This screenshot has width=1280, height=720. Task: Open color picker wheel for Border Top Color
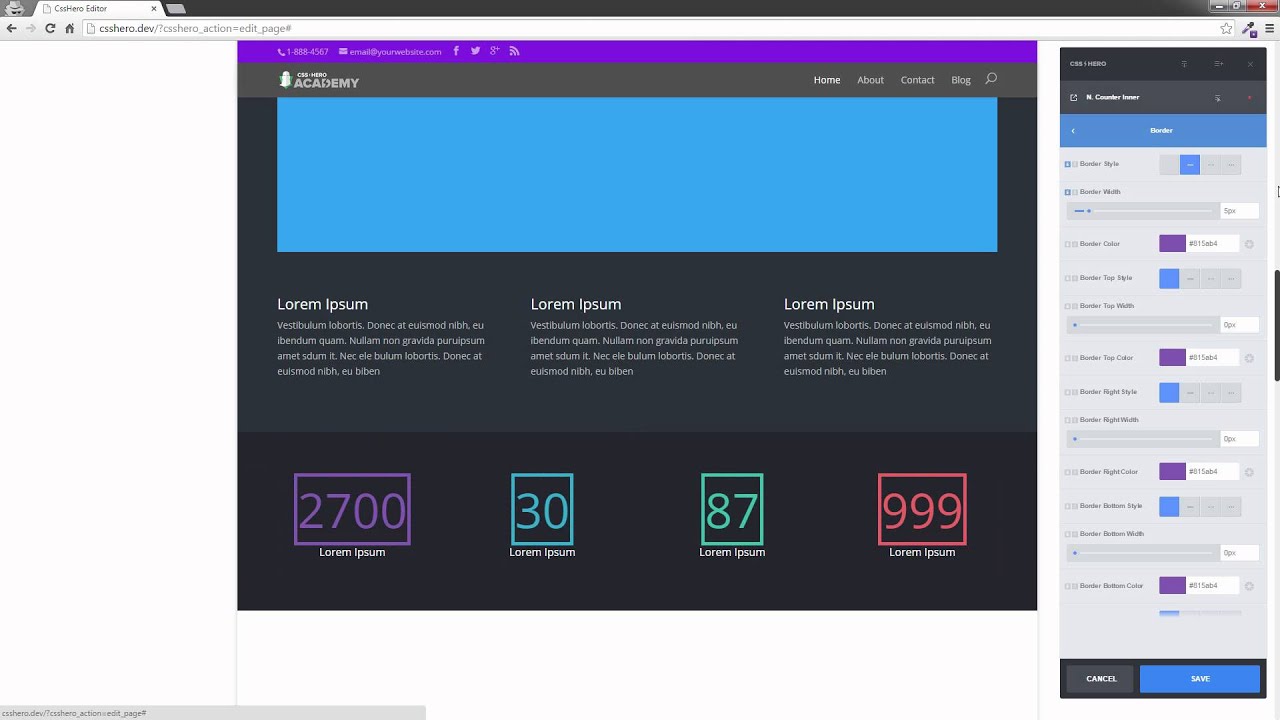click(1249, 358)
